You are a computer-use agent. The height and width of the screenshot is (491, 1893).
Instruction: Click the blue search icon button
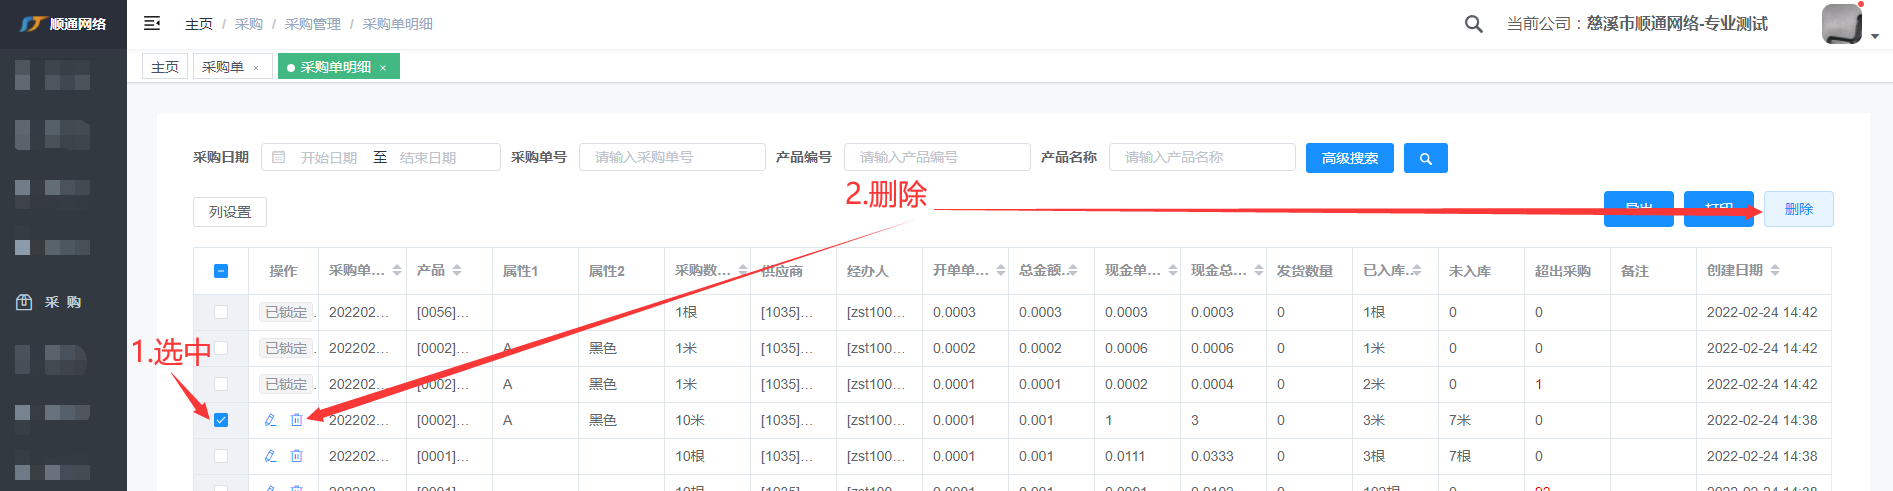pos(1425,158)
